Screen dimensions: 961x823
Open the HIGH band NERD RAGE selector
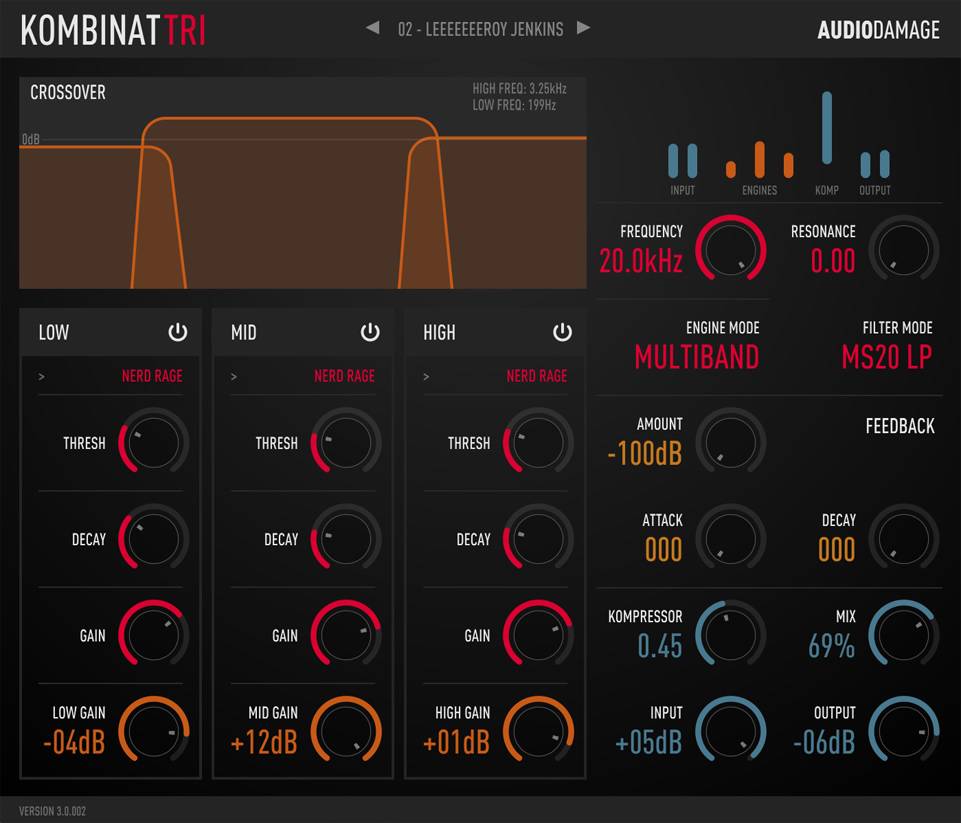coord(536,376)
